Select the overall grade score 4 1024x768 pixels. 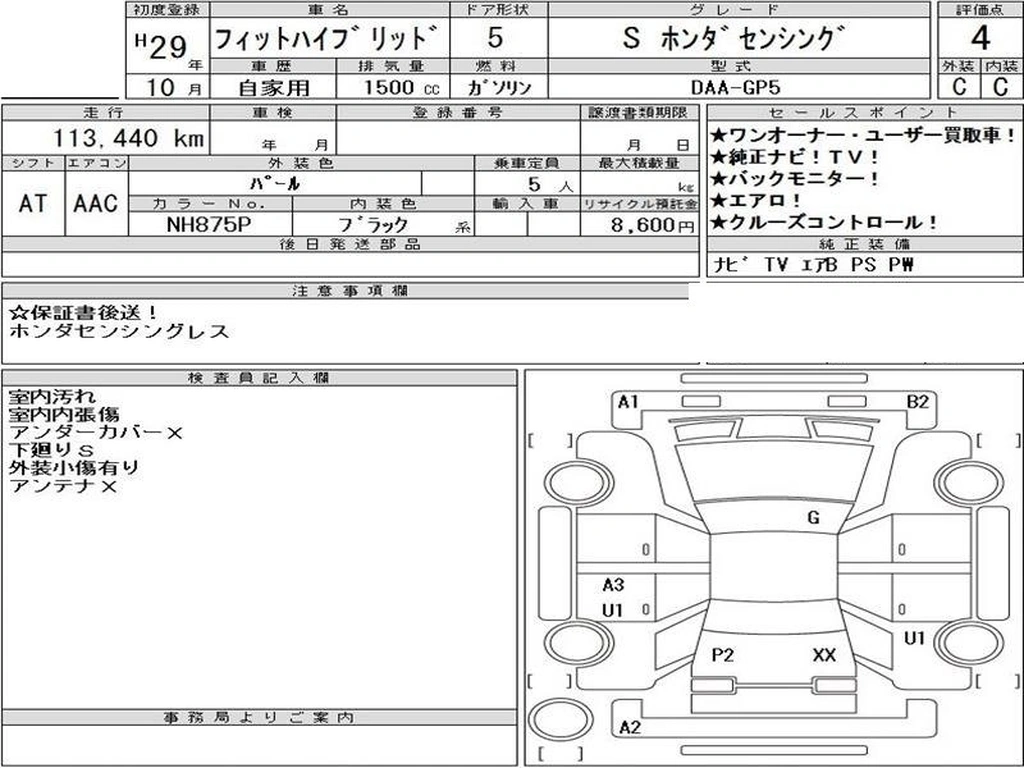[980, 39]
